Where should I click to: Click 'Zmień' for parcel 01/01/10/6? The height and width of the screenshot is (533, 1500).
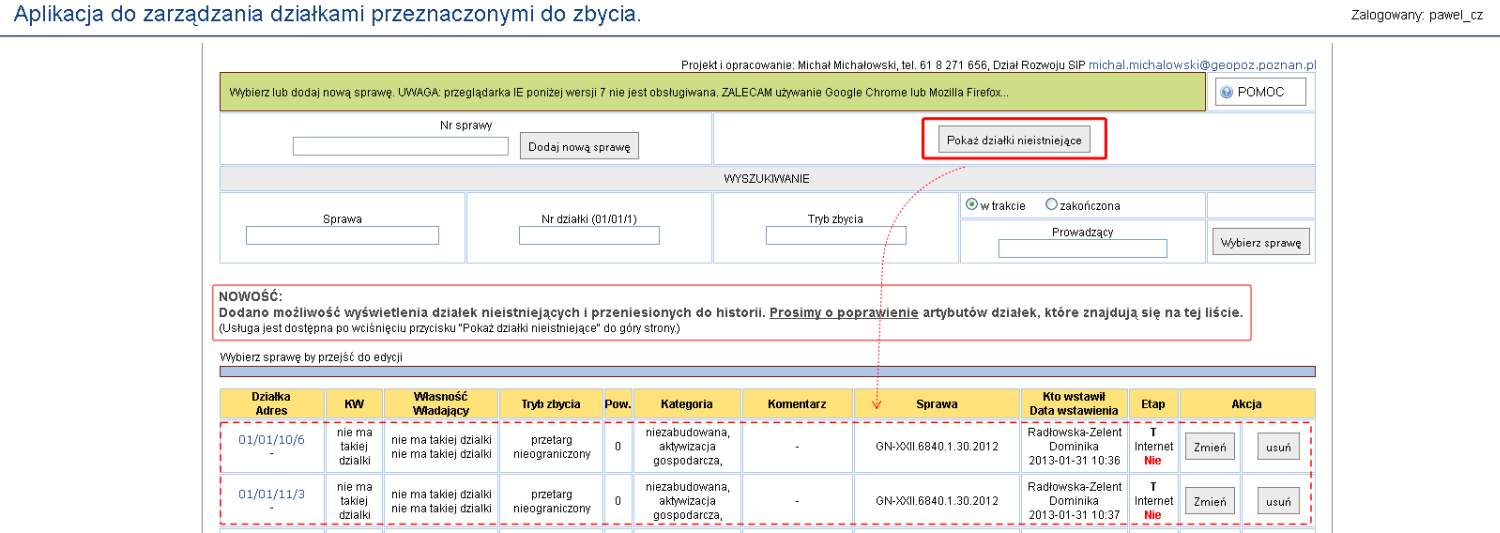tap(1210, 446)
